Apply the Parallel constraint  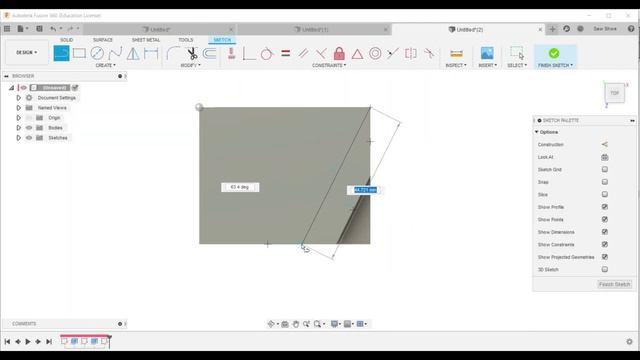click(x=303, y=53)
